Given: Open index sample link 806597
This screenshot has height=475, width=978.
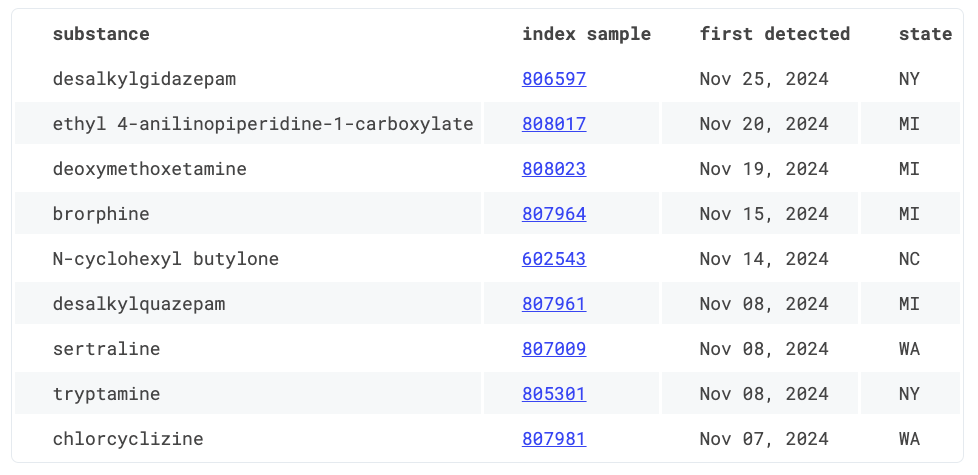Looking at the screenshot, I should pyautogui.click(x=554, y=79).
